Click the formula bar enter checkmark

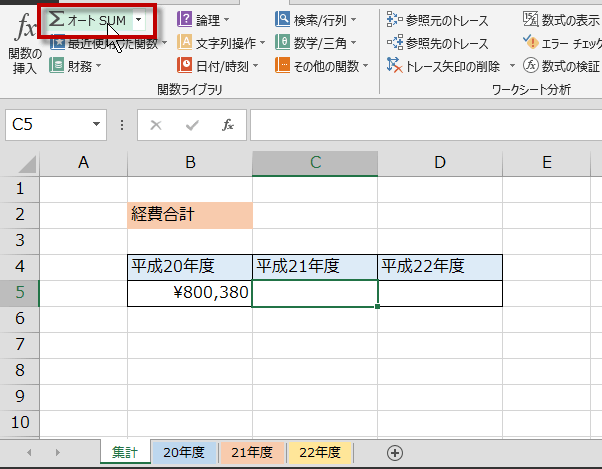192,125
